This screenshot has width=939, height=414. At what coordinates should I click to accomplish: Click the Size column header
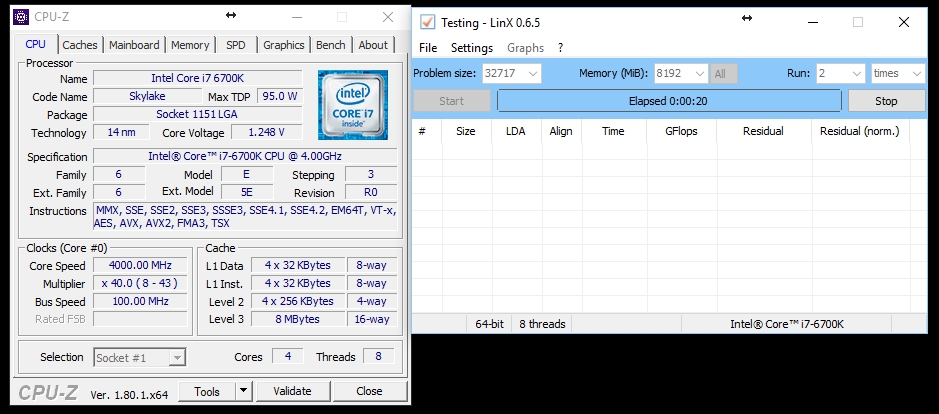466,131
